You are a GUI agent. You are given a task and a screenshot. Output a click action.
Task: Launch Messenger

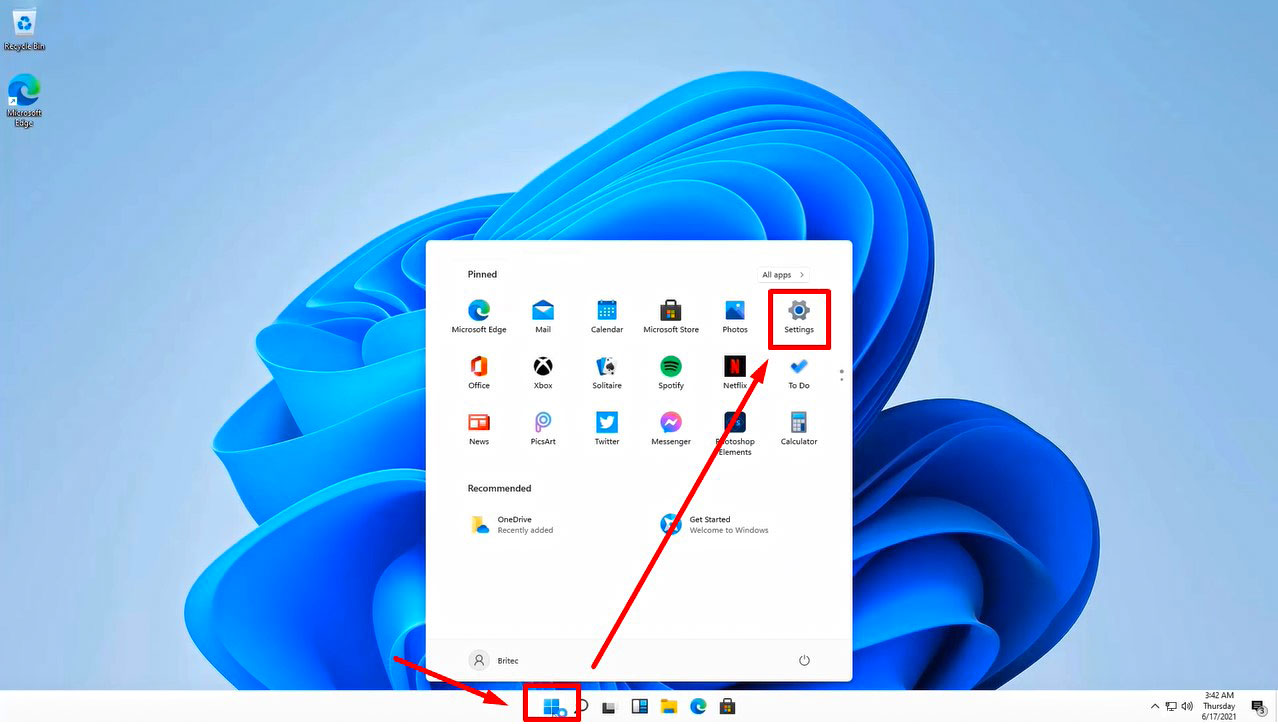tap(671, 429)
